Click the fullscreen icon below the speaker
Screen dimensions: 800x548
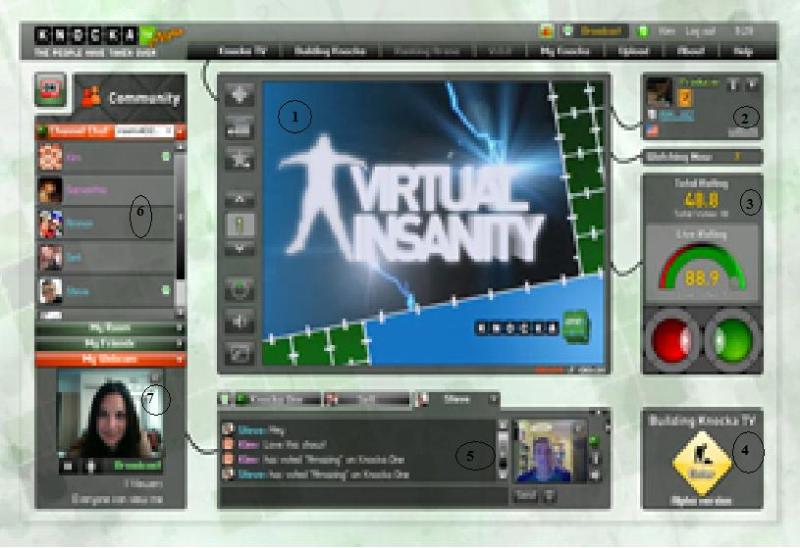tap(240, 353)
